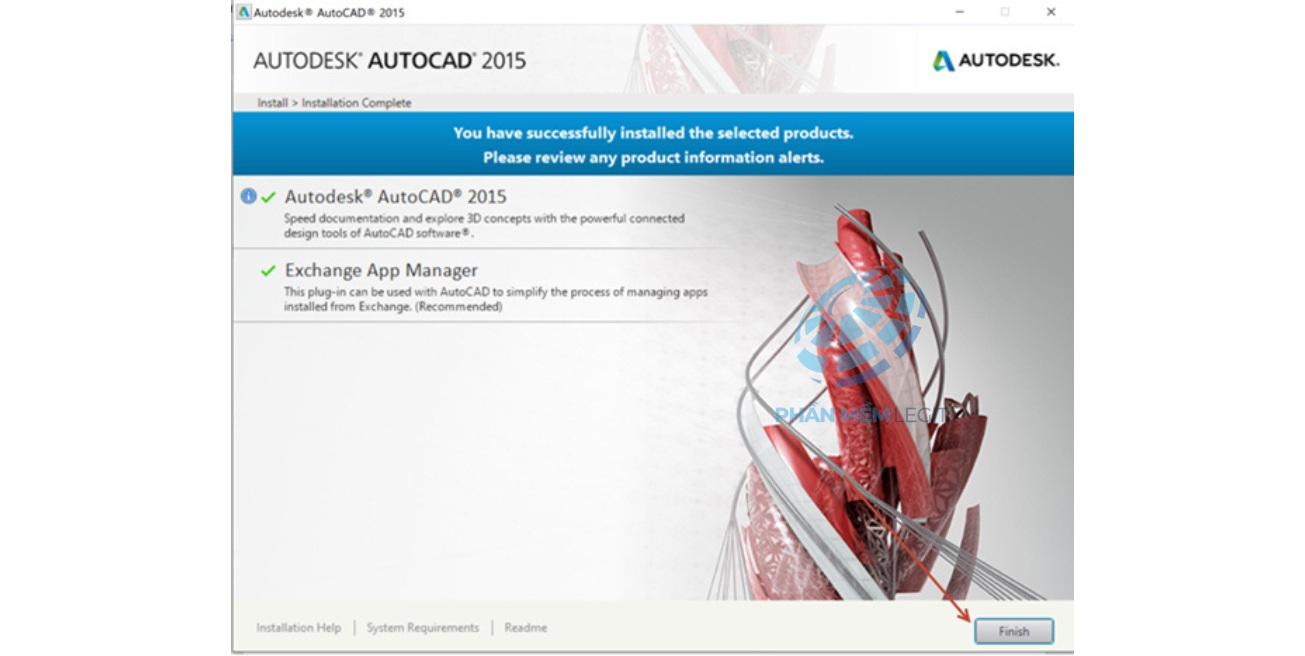
Task: Click the green checkmark next to Exchange App Manager
Action: [268, 271]
